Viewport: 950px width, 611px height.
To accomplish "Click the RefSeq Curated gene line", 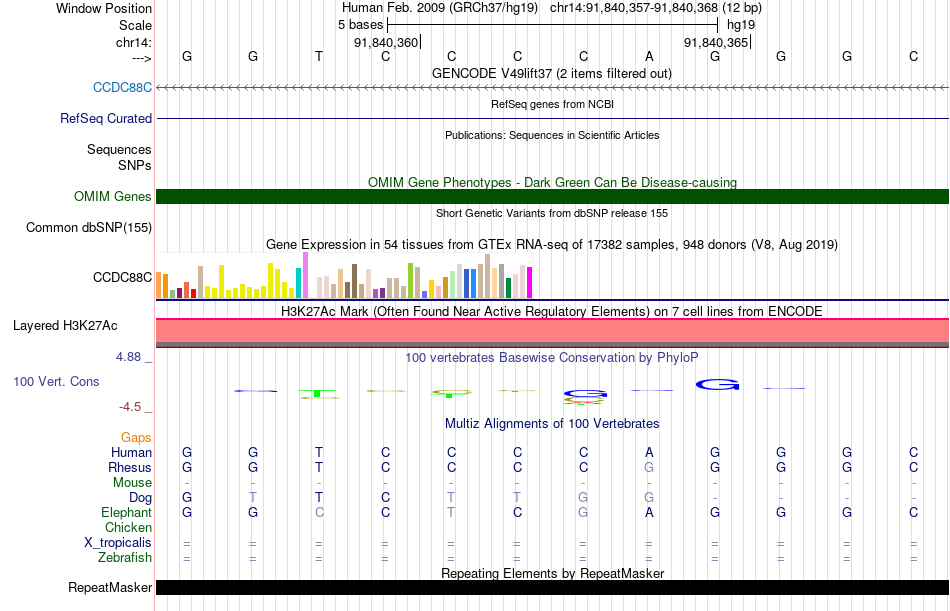I will coord(553,118).
